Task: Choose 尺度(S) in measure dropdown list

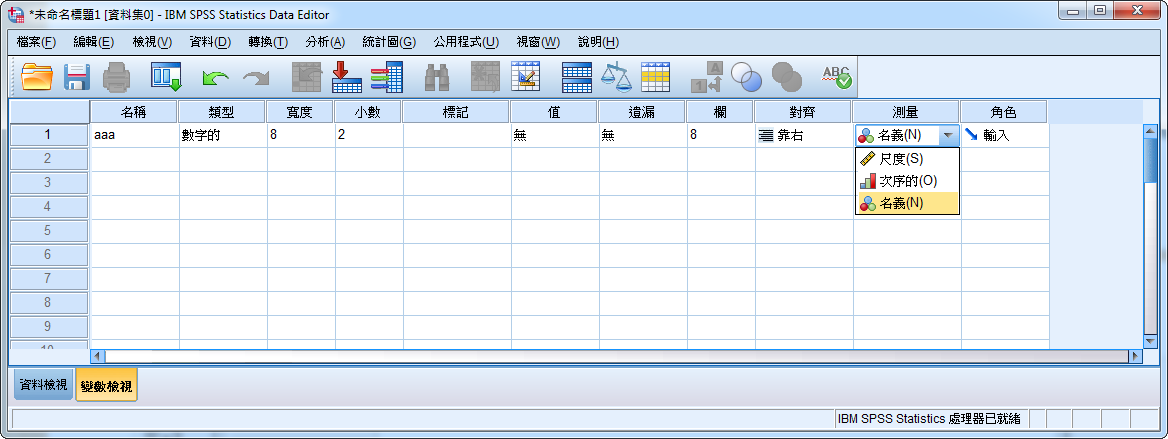Action: coord(907,159)
